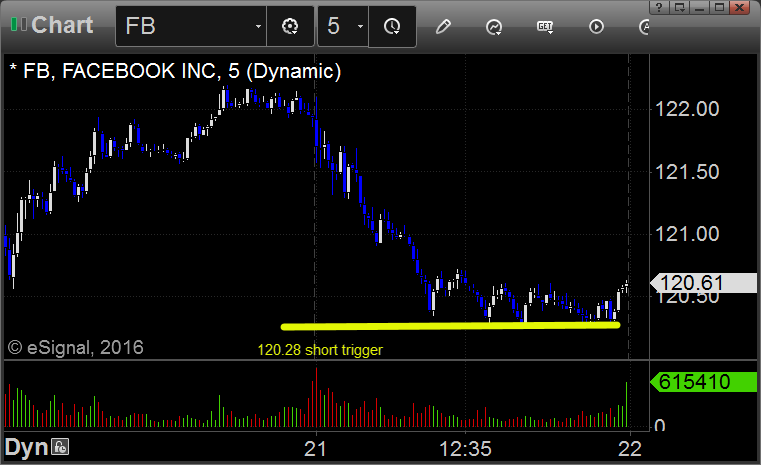Close the chart window
Screen dimensions: 761x465
tap(740, 7)
